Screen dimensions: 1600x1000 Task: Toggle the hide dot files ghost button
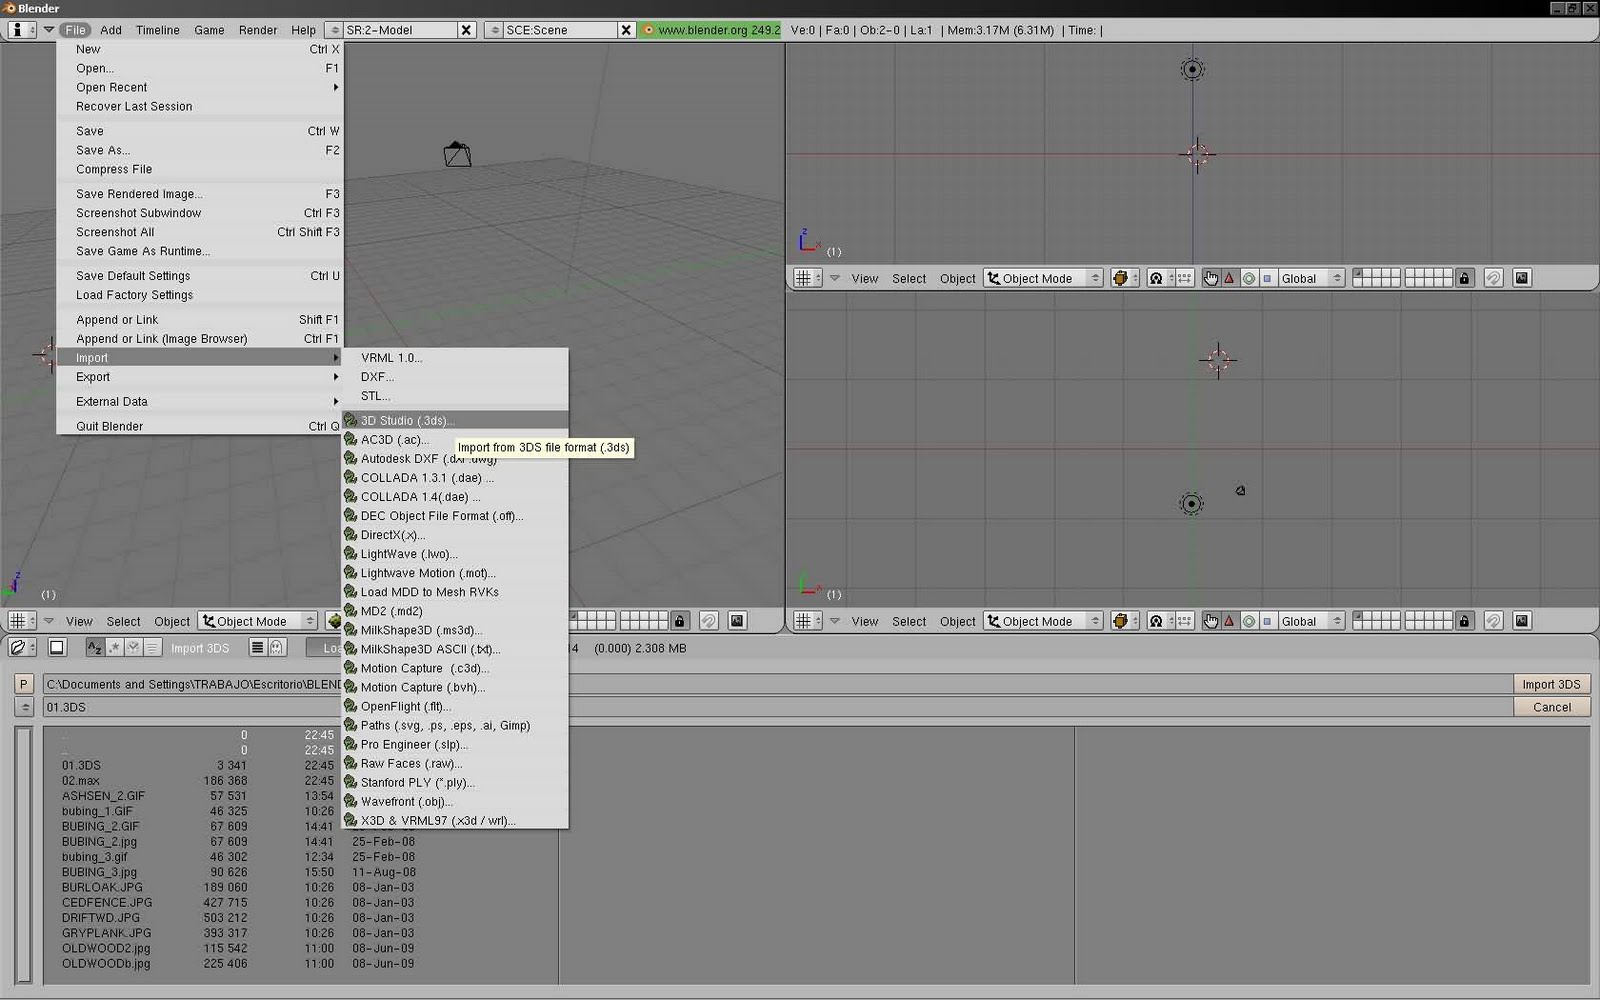pyautogui.click(x=277, y=648)
